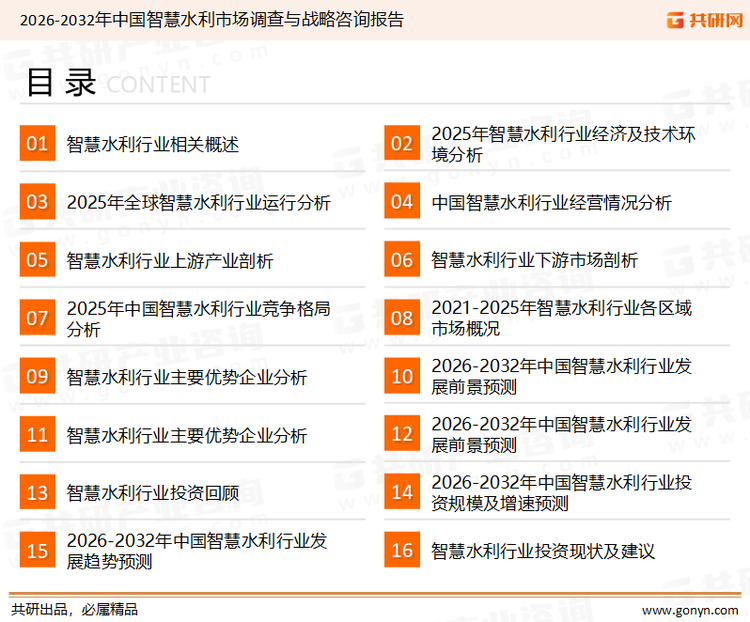Viewport: 750px width, 622px height.
Task: Select chapter title 2021-2025年智慧水利行业各区域市场概况
Action: click(x=562, y=318)
